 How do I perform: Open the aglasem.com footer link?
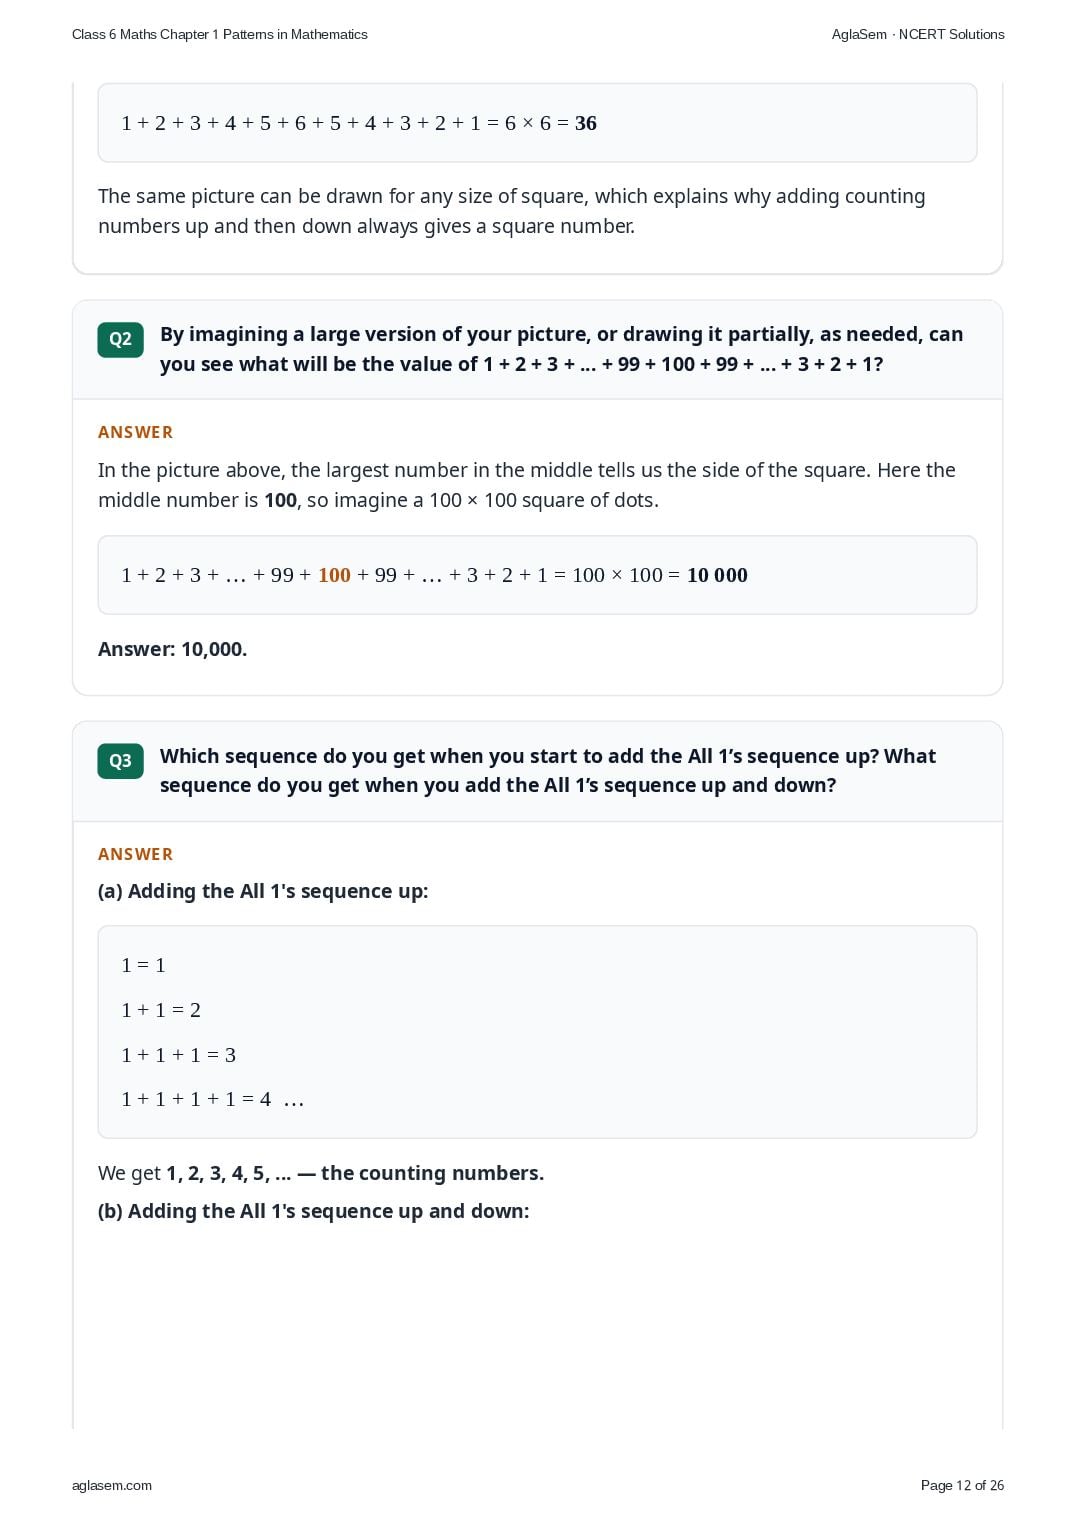click(x=112, y=1485)
